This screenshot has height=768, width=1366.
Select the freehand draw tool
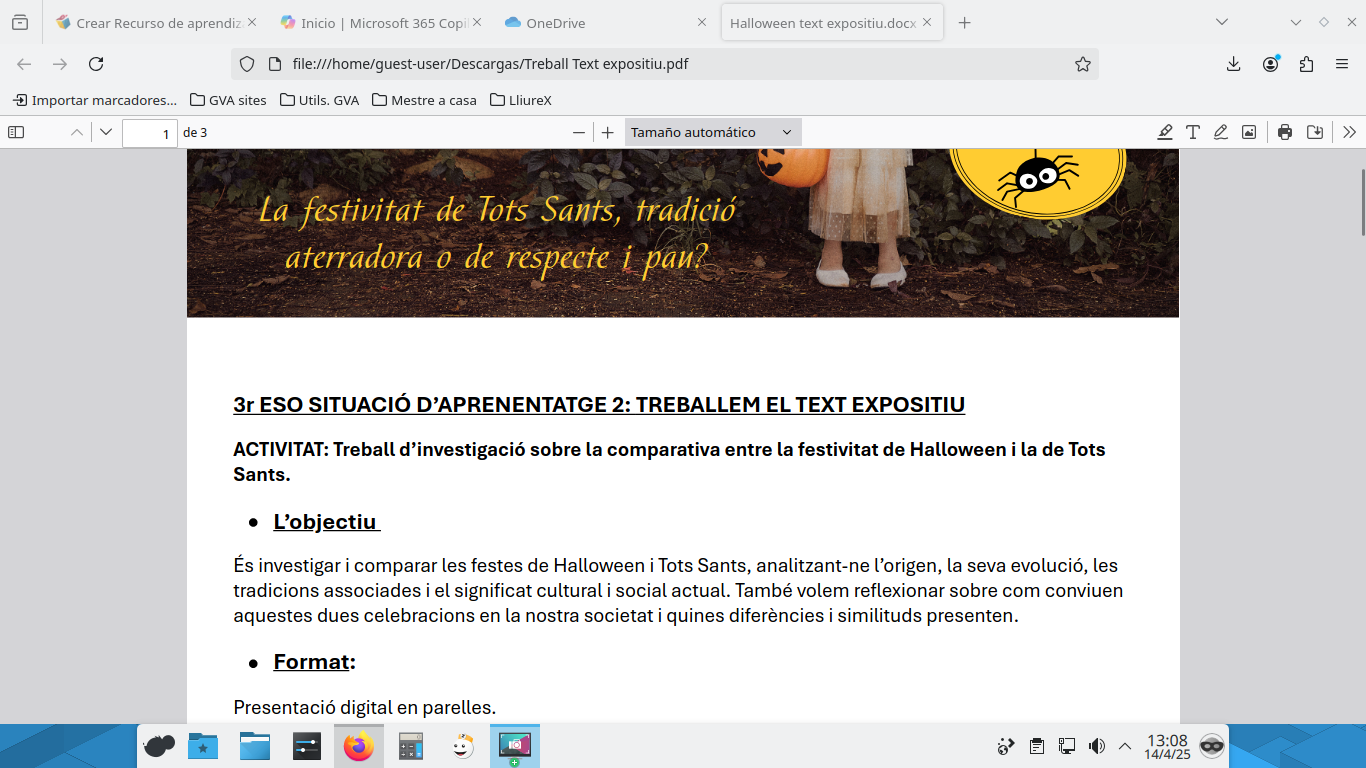pyautogui.click(x=1221, y=132)
